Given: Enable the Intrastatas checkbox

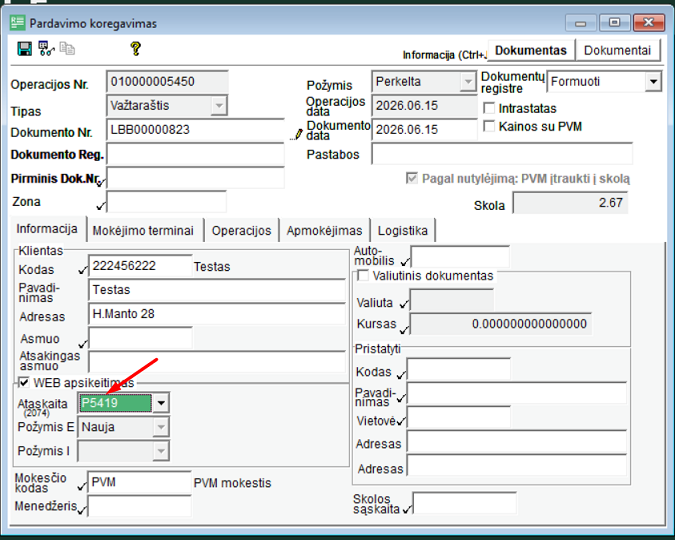Looking at the screenshot, I should click(489, 108).
